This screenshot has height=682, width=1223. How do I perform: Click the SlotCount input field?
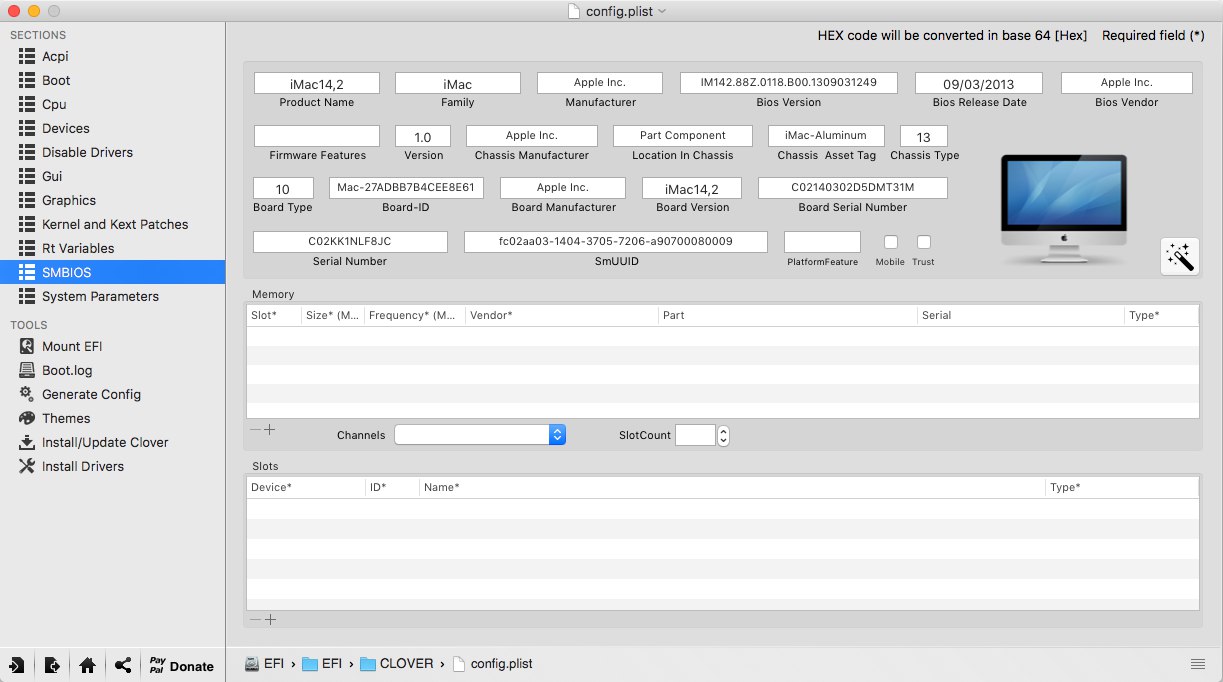695,435
